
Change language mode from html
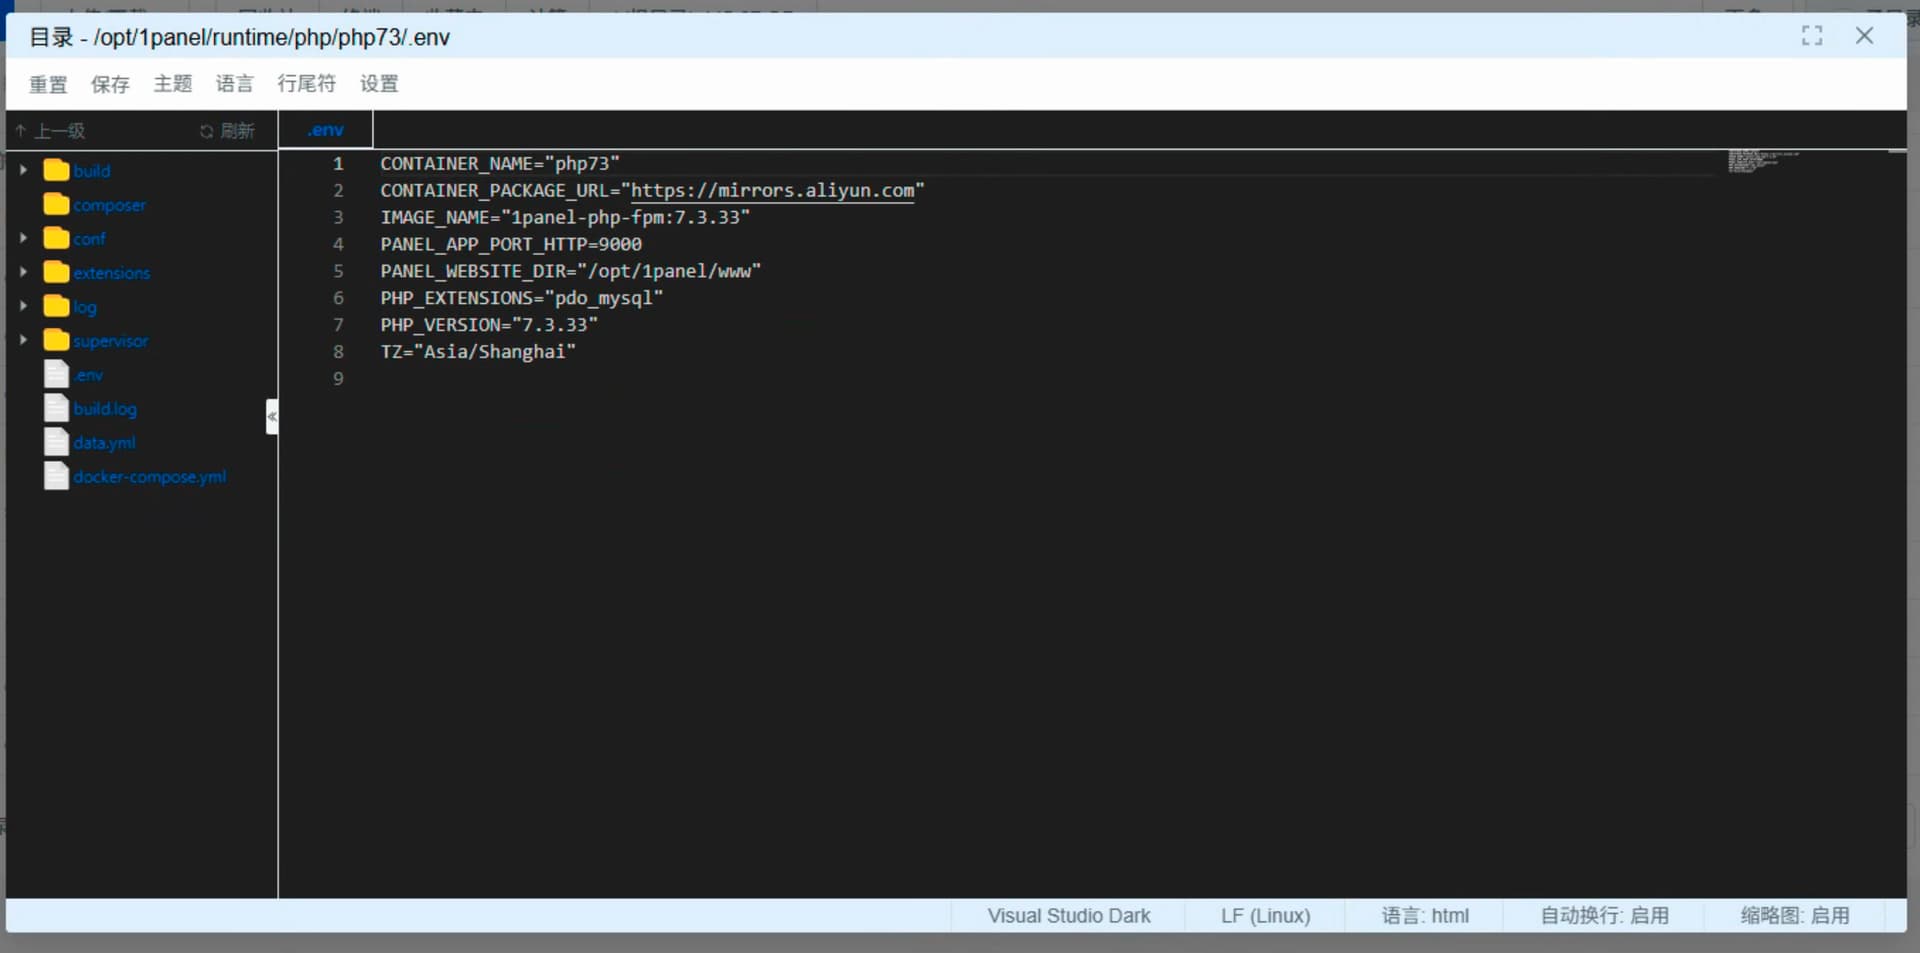point(1424,915)
